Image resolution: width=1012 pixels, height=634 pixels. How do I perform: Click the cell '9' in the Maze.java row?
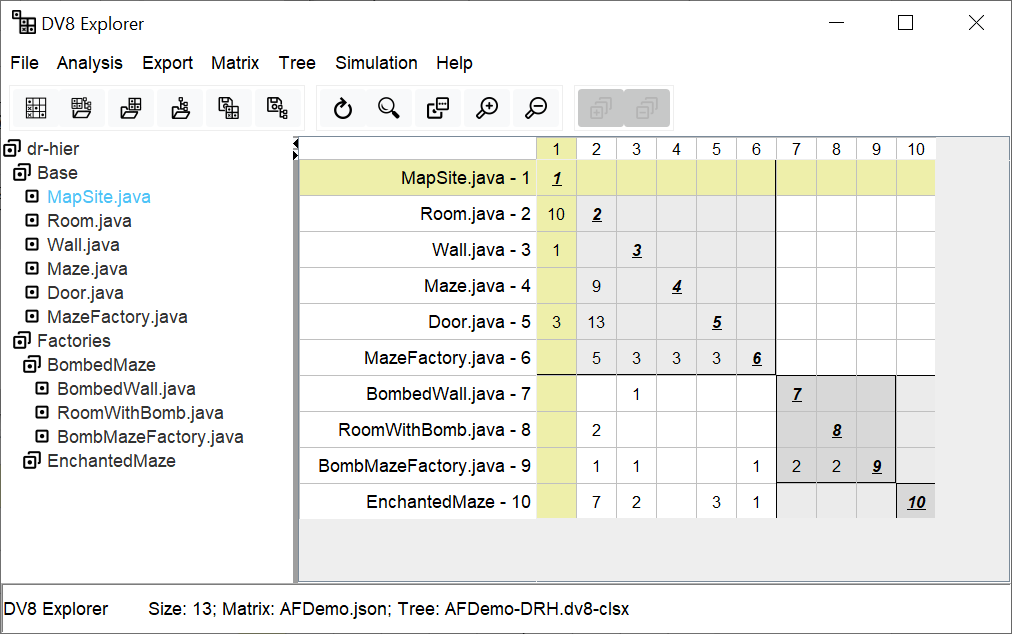click(x=596, y=286)
